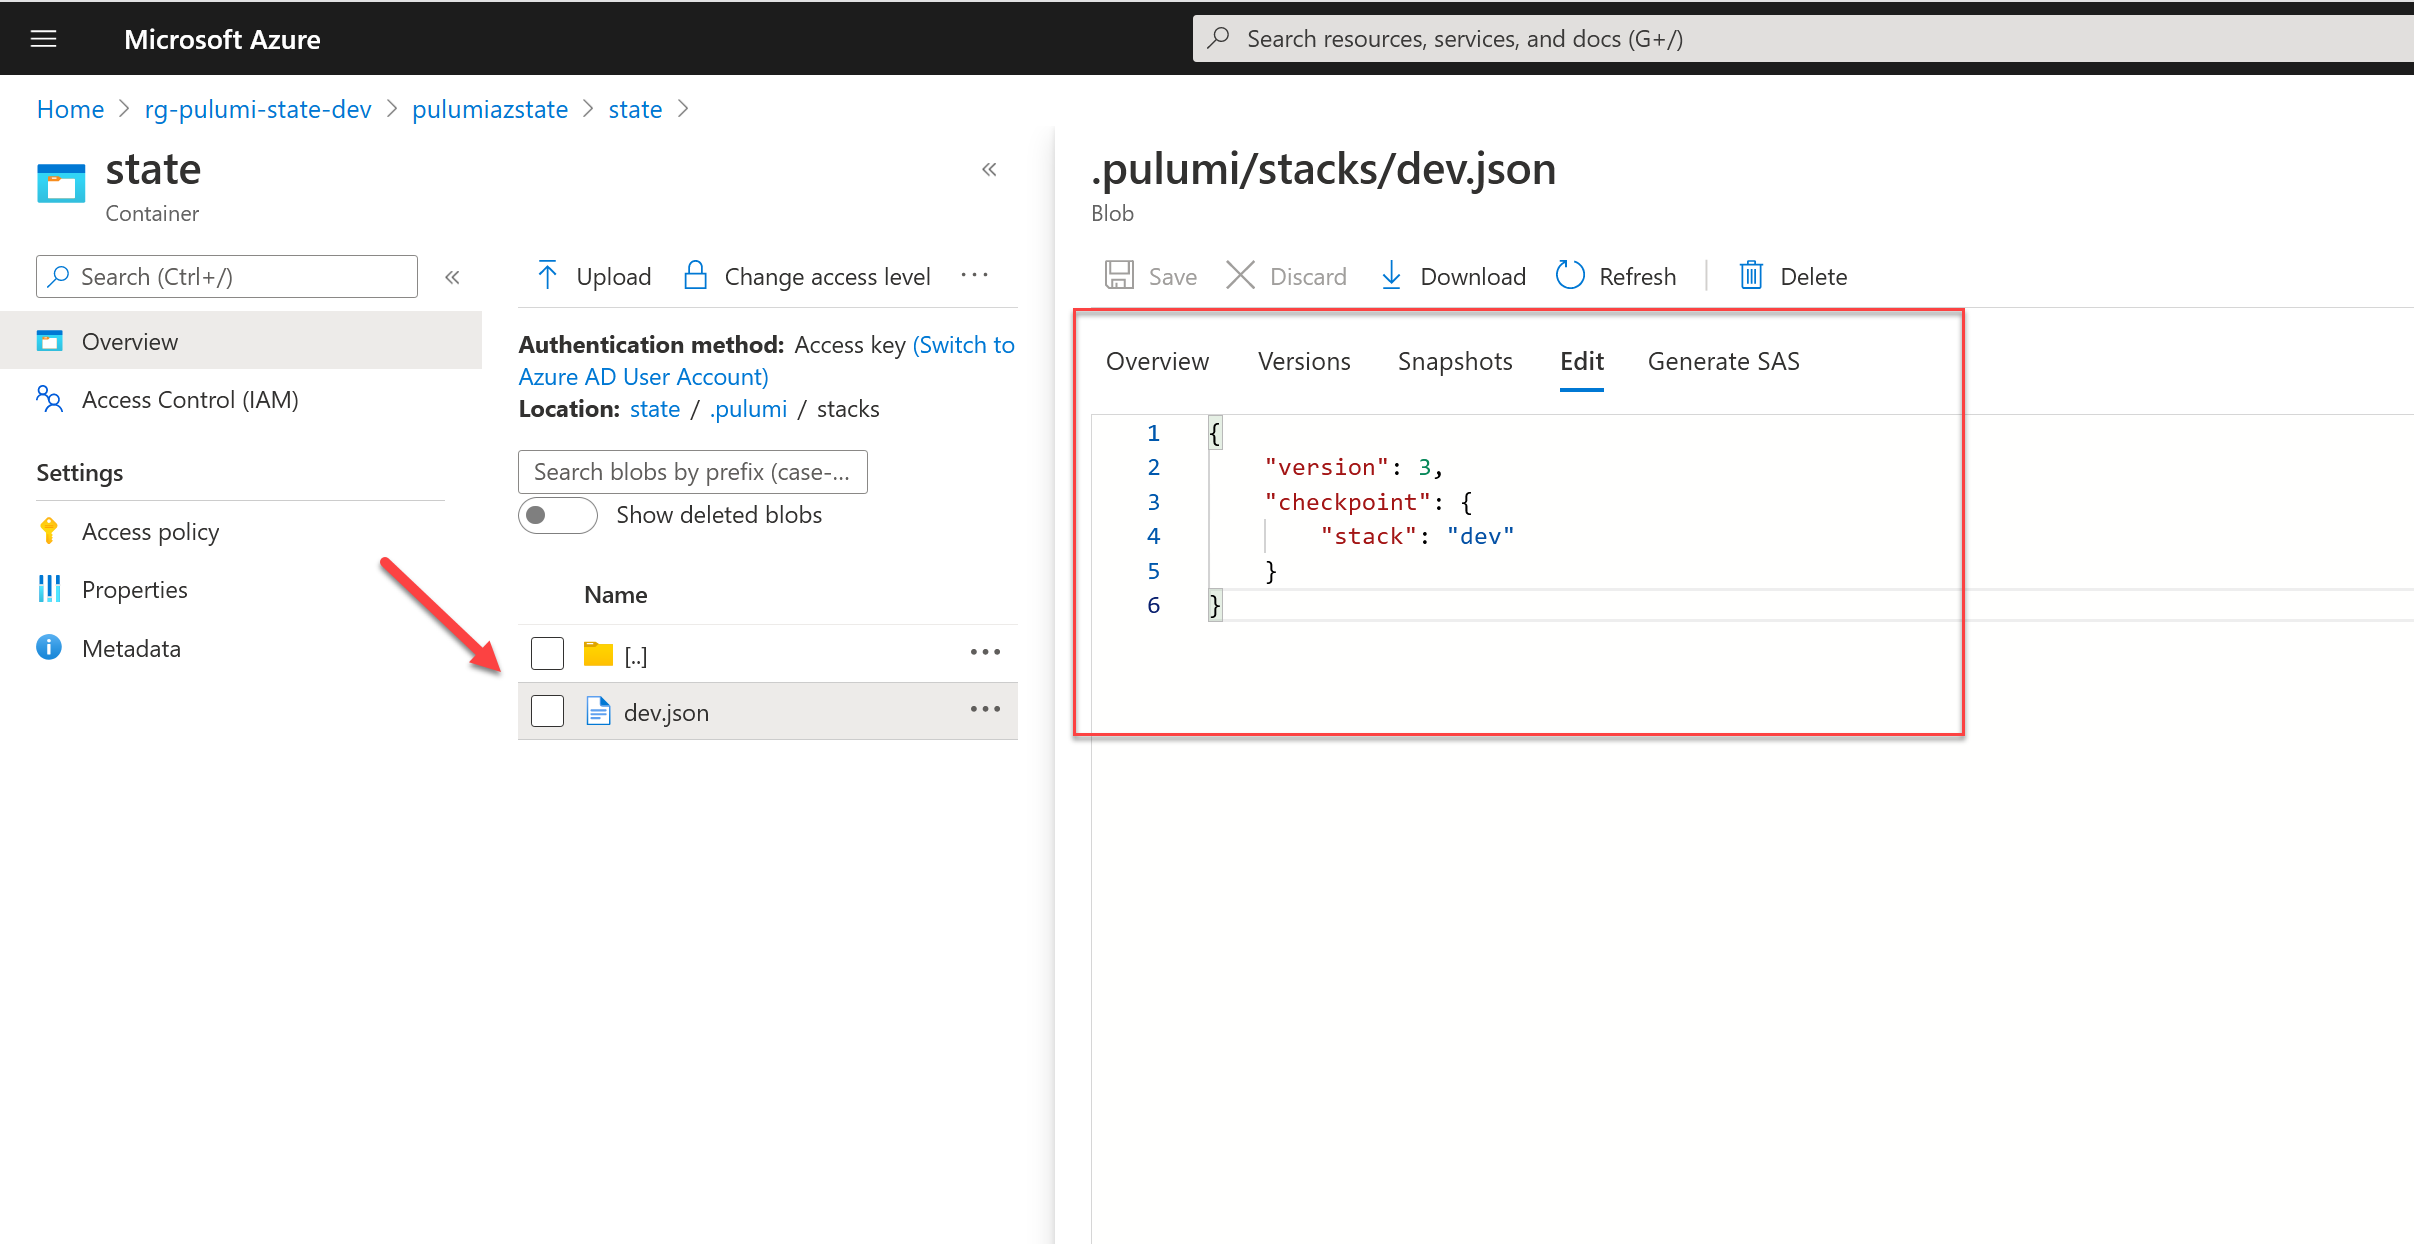
Task: Open more container toolbar commands
Action: [974, 275]
